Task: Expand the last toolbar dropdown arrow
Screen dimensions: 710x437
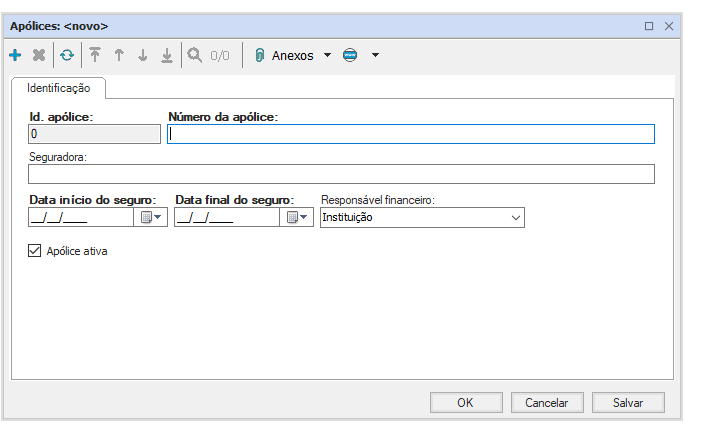Action: (375, 56)
